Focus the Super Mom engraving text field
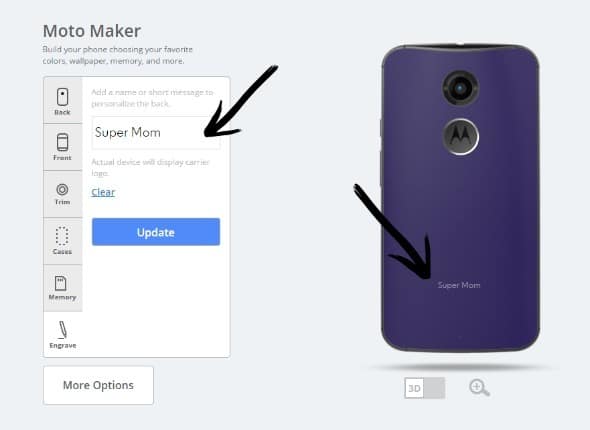590x430 pixels. point(156,133)
